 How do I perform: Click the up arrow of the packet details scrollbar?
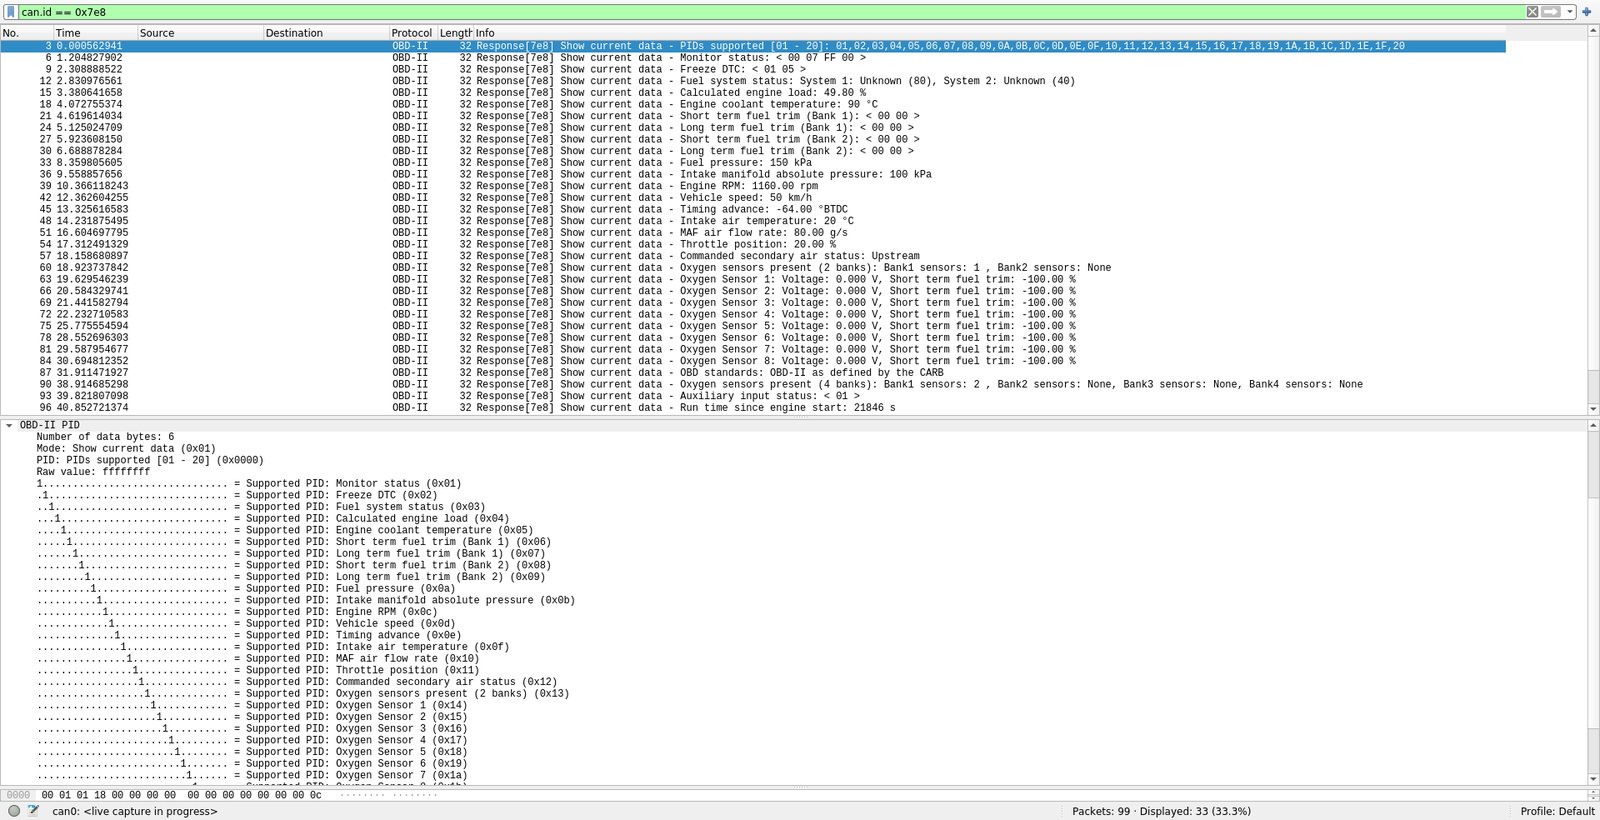[x=1593, y=426]
